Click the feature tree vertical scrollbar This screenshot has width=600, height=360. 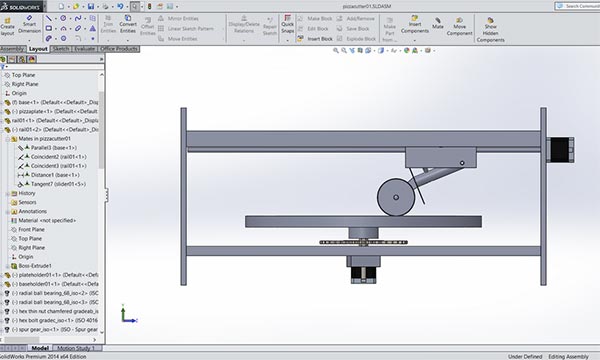[101, 130]
